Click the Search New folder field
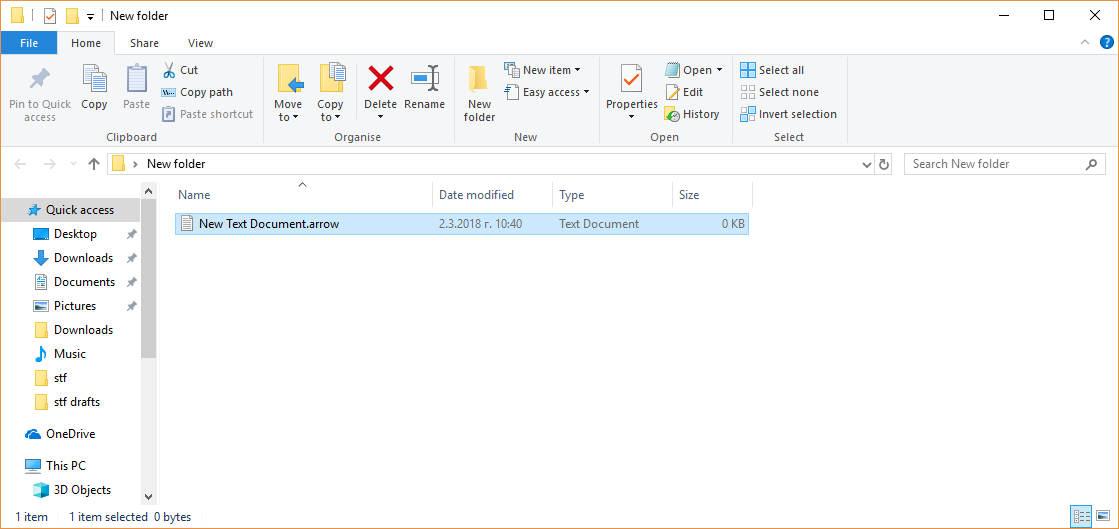This screenshot has width=1119, height=529. [x=995, y=164]
